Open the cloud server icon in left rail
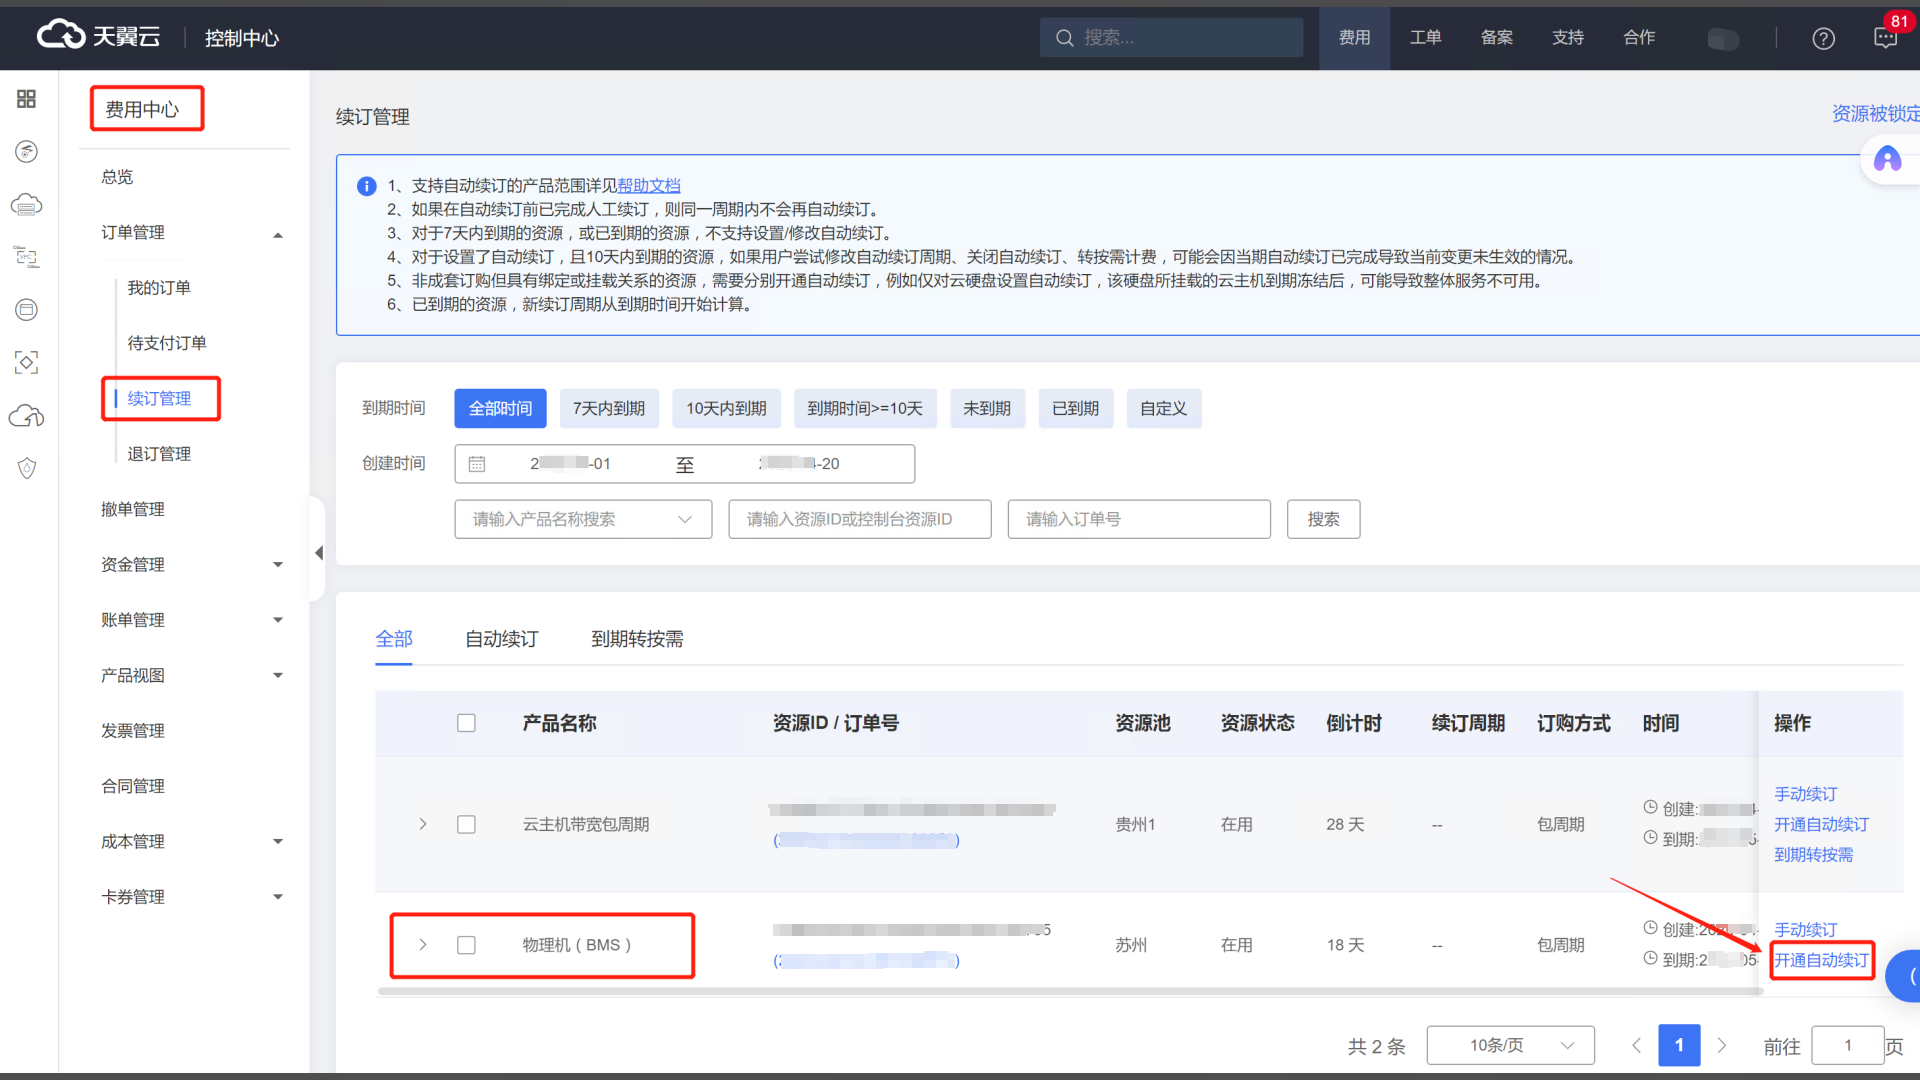The width and height of the screenshot is (1920, 1080). pyautogui.click(x=27, y=205)
